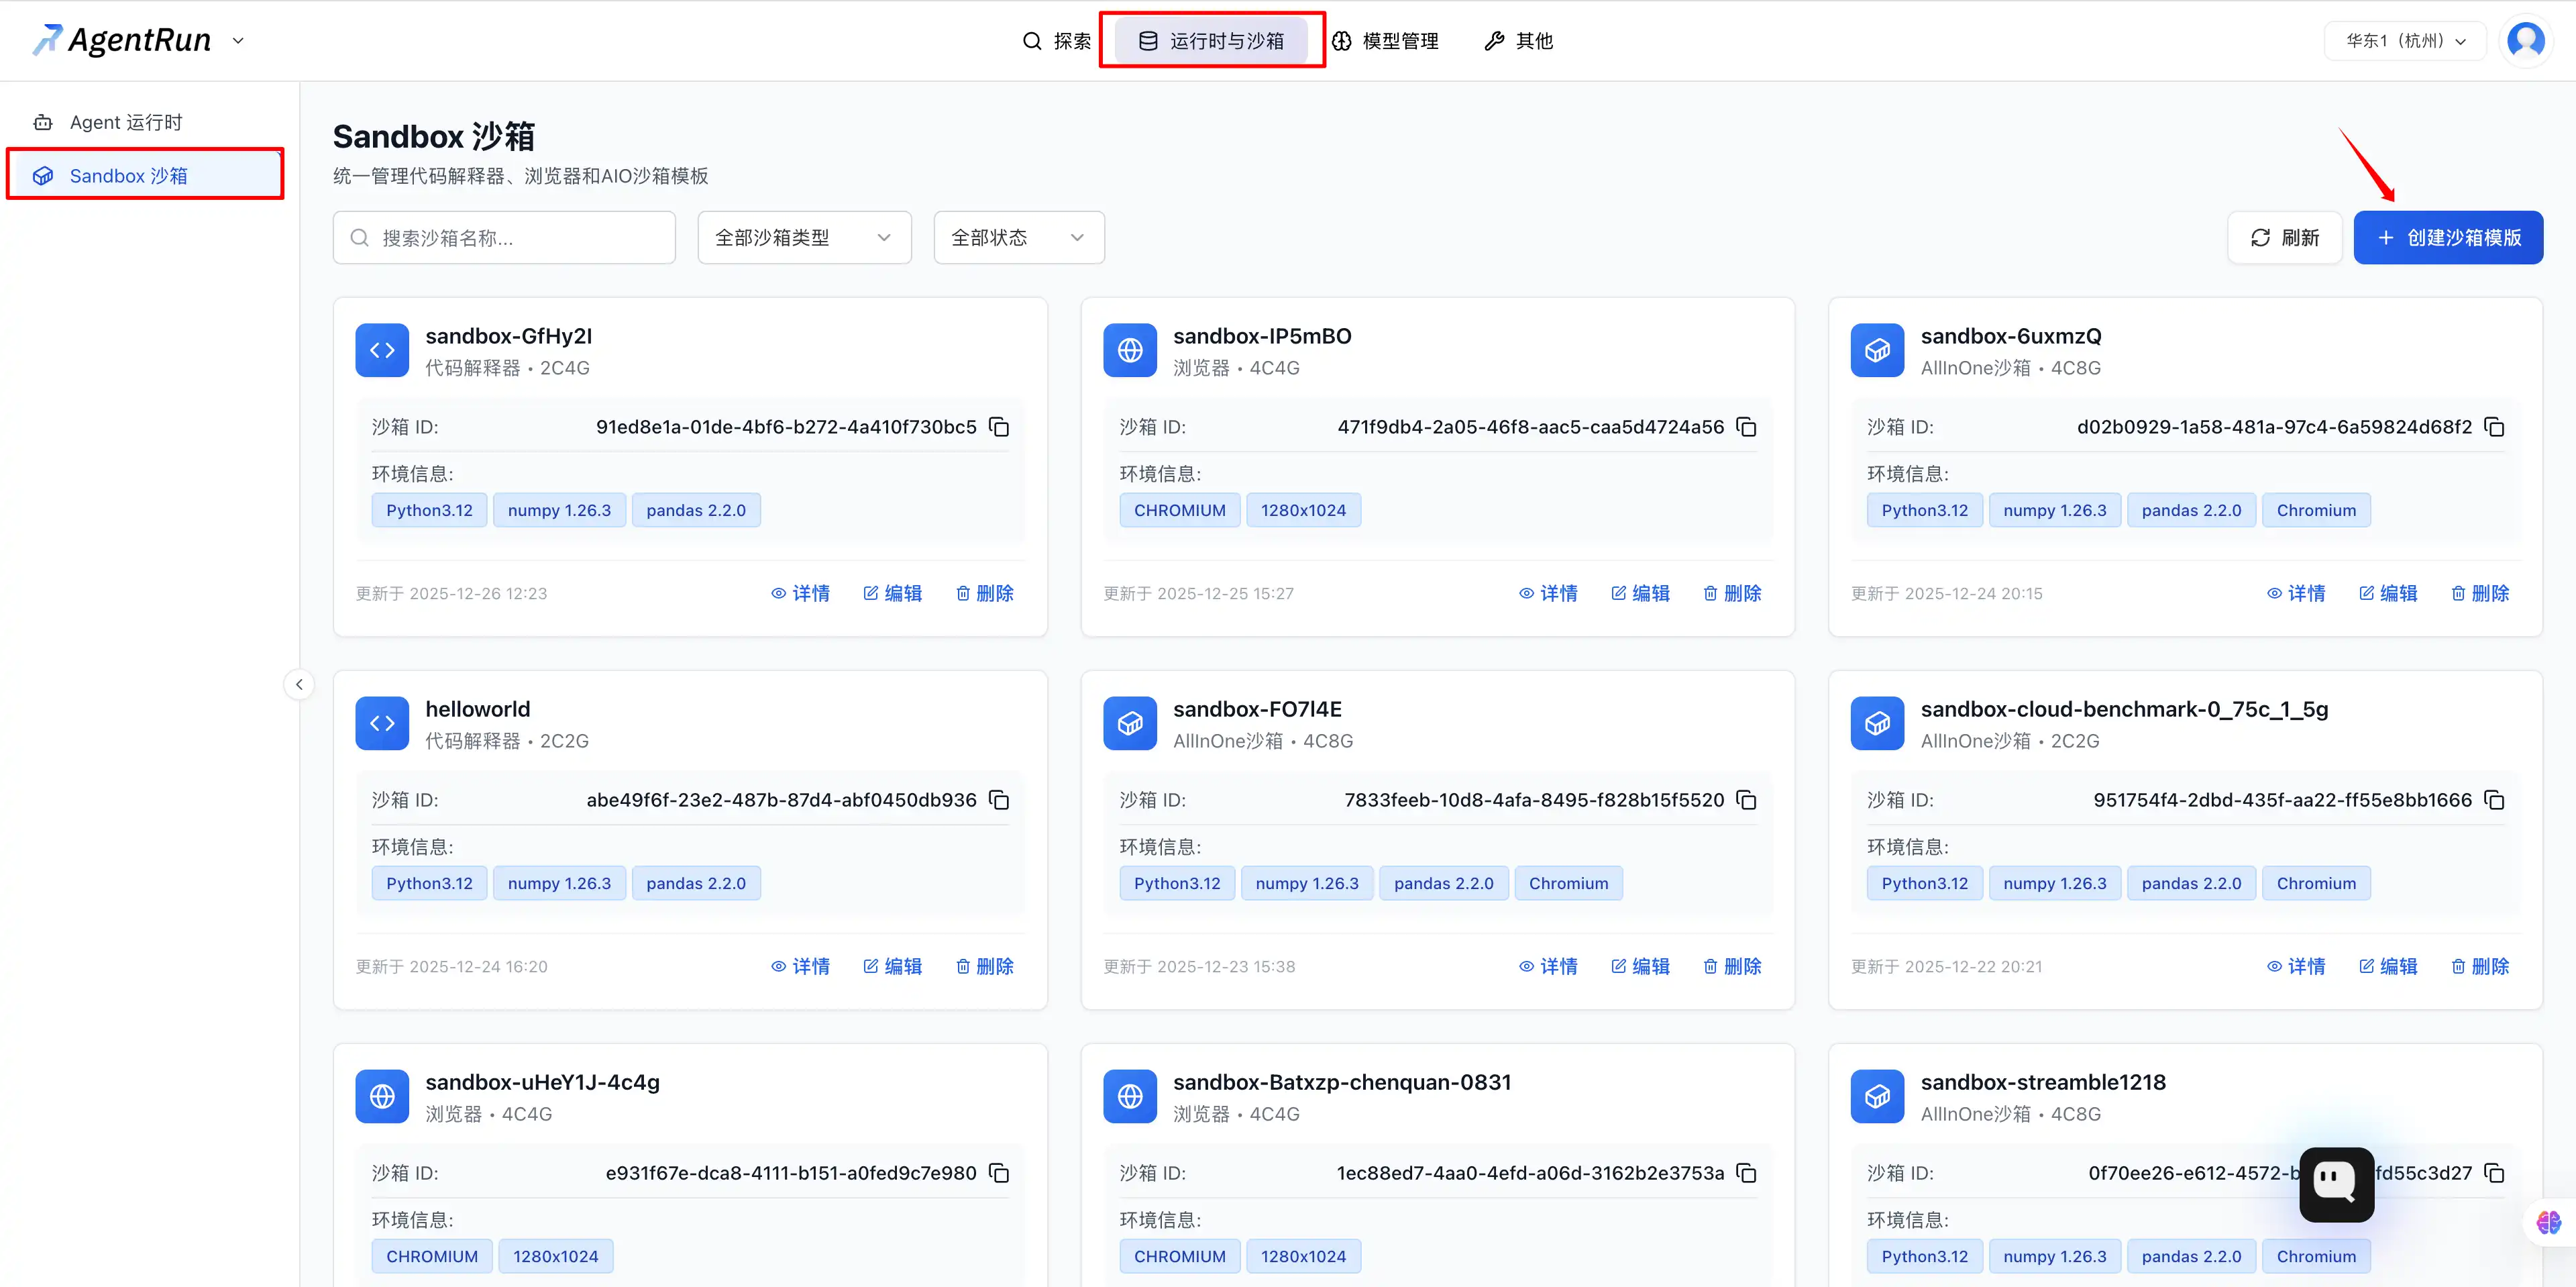Switch to the 模型管理 tab
Screen dimensions: 2576x1287
click(x=1386, y=41)
